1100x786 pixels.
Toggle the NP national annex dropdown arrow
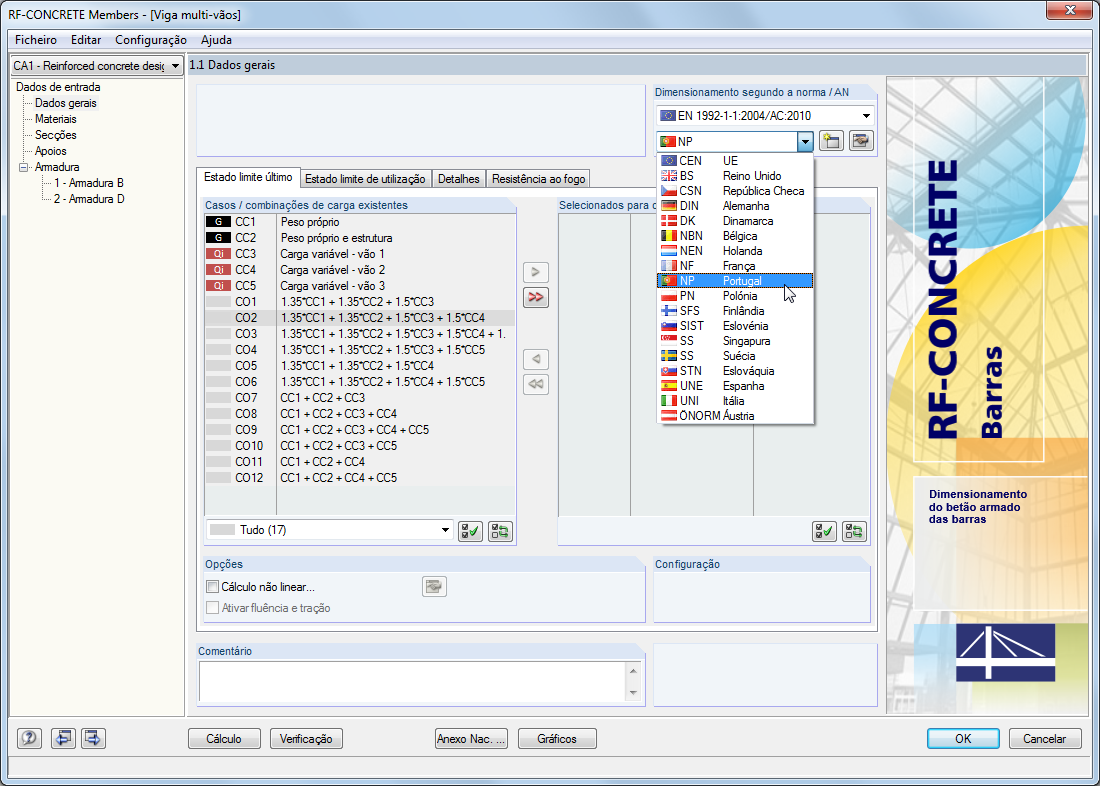tap(805, 142)
